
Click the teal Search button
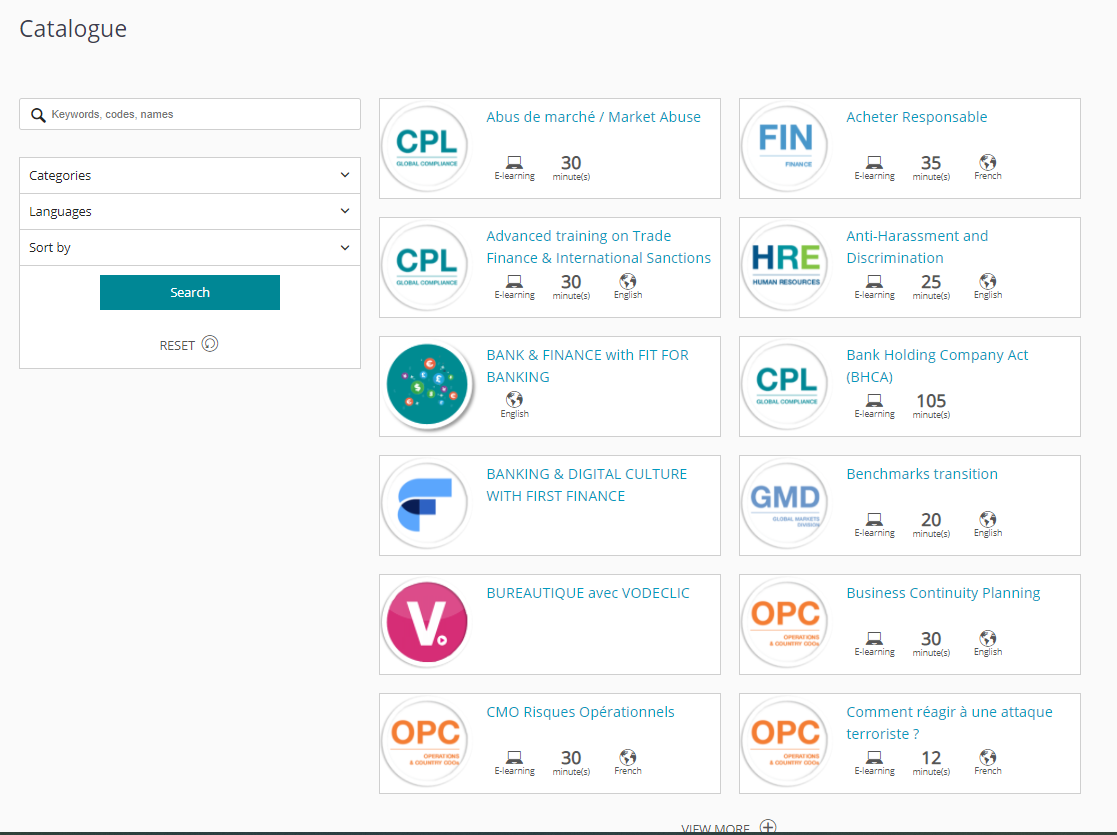click(x=189, y=292)
